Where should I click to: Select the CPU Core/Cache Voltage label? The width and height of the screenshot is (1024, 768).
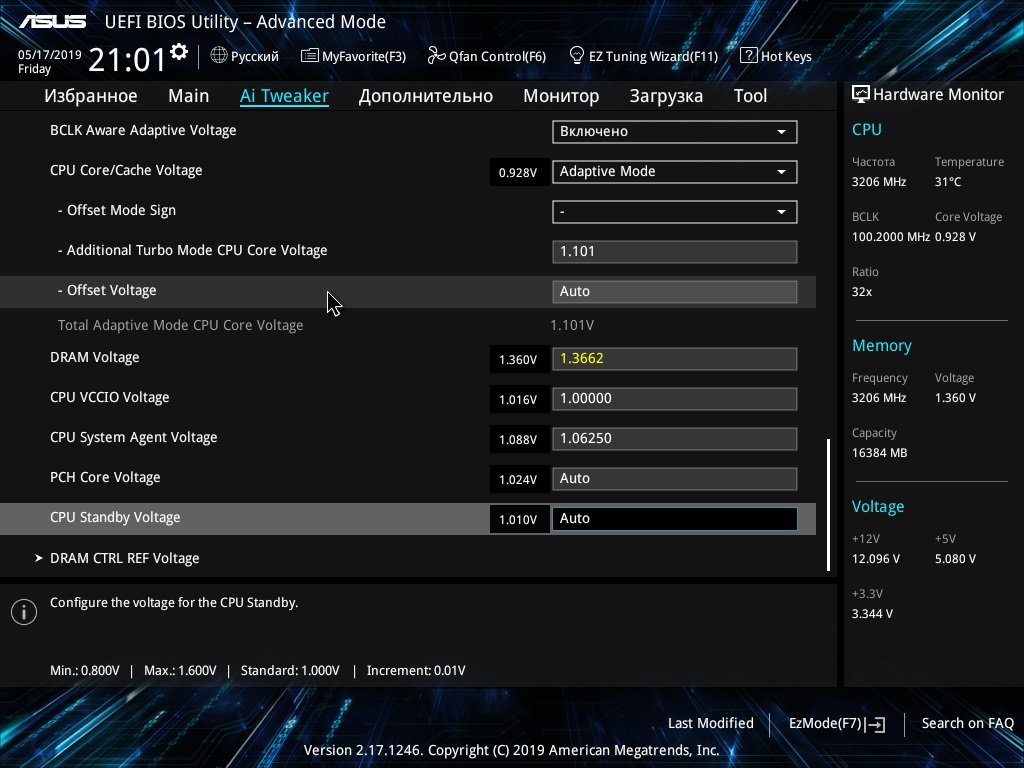[x=126, y=170]
